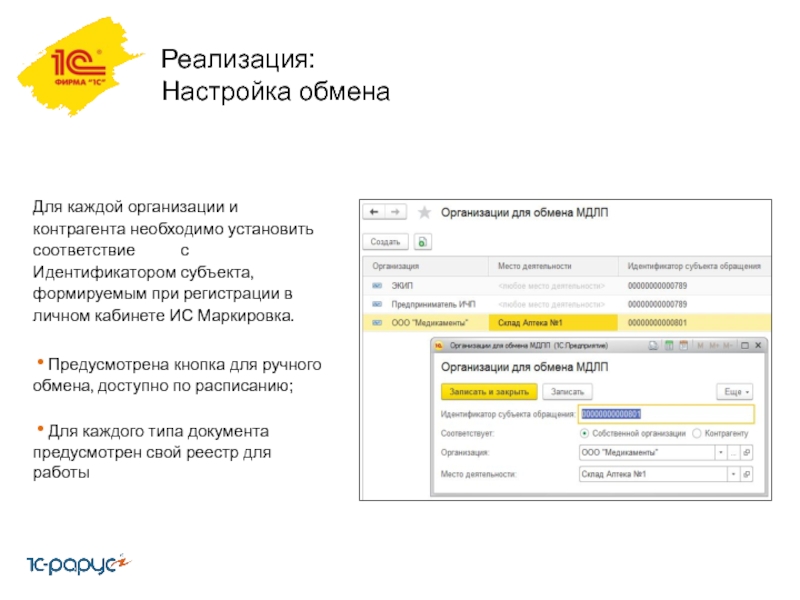Click the row icon next to Предприниматель ИЧП

377,305
